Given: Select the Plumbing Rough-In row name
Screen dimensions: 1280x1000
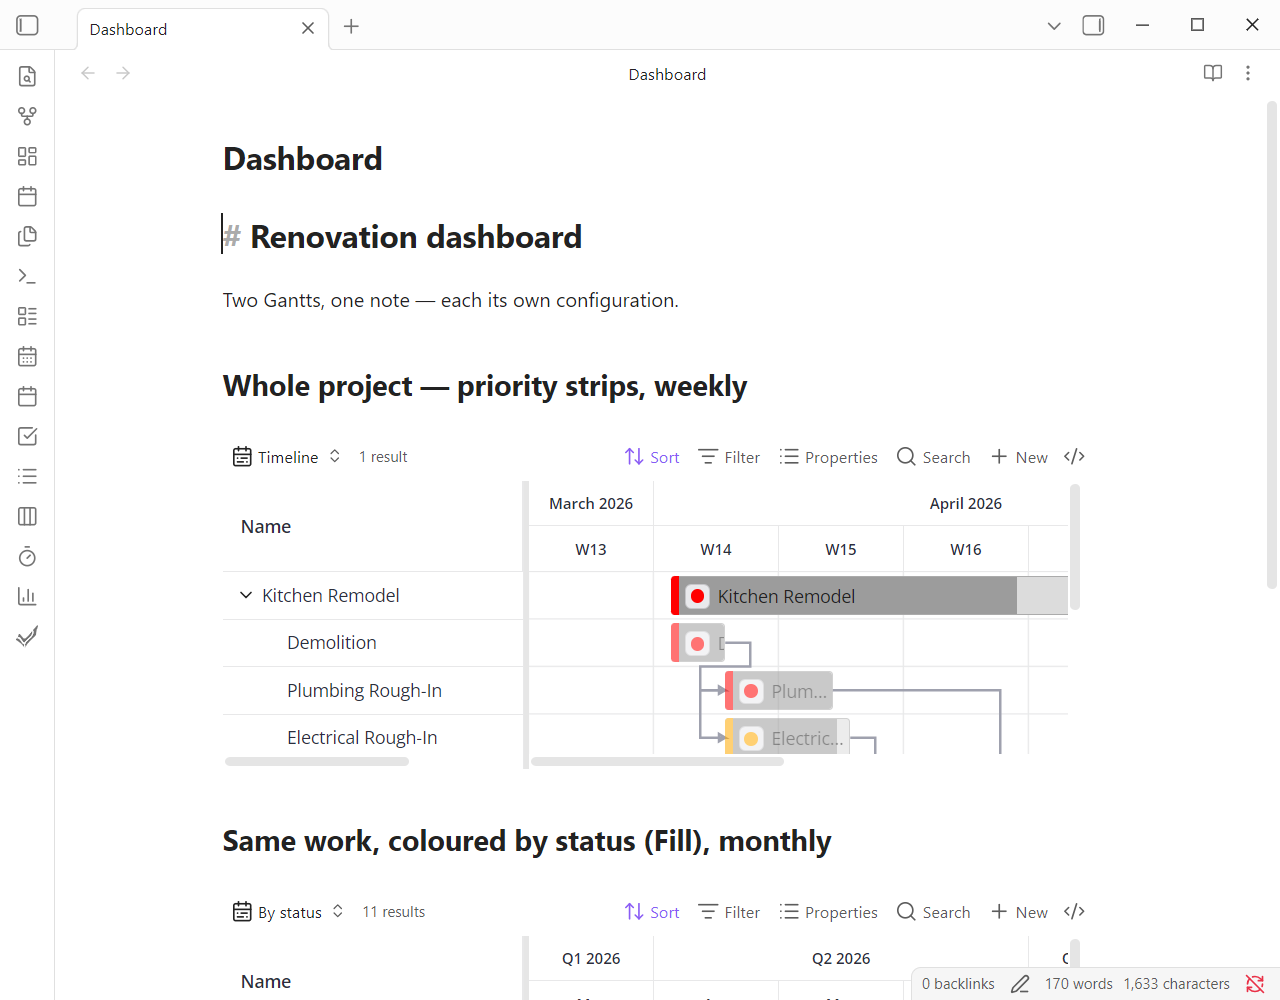Looking at the screenshot, I should (364, 691).
